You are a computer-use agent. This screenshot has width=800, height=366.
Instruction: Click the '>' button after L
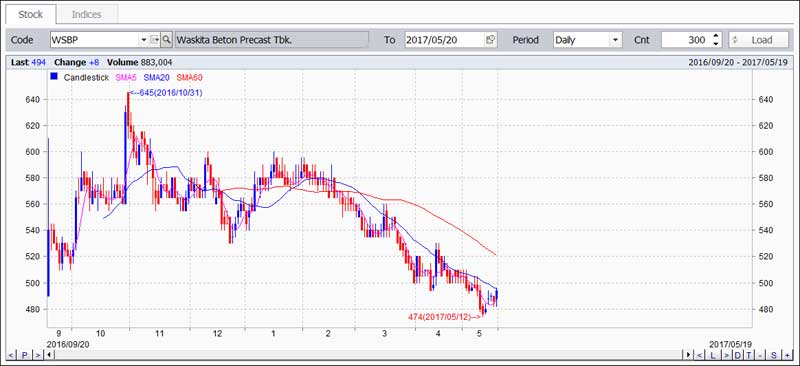click(726, 355)
